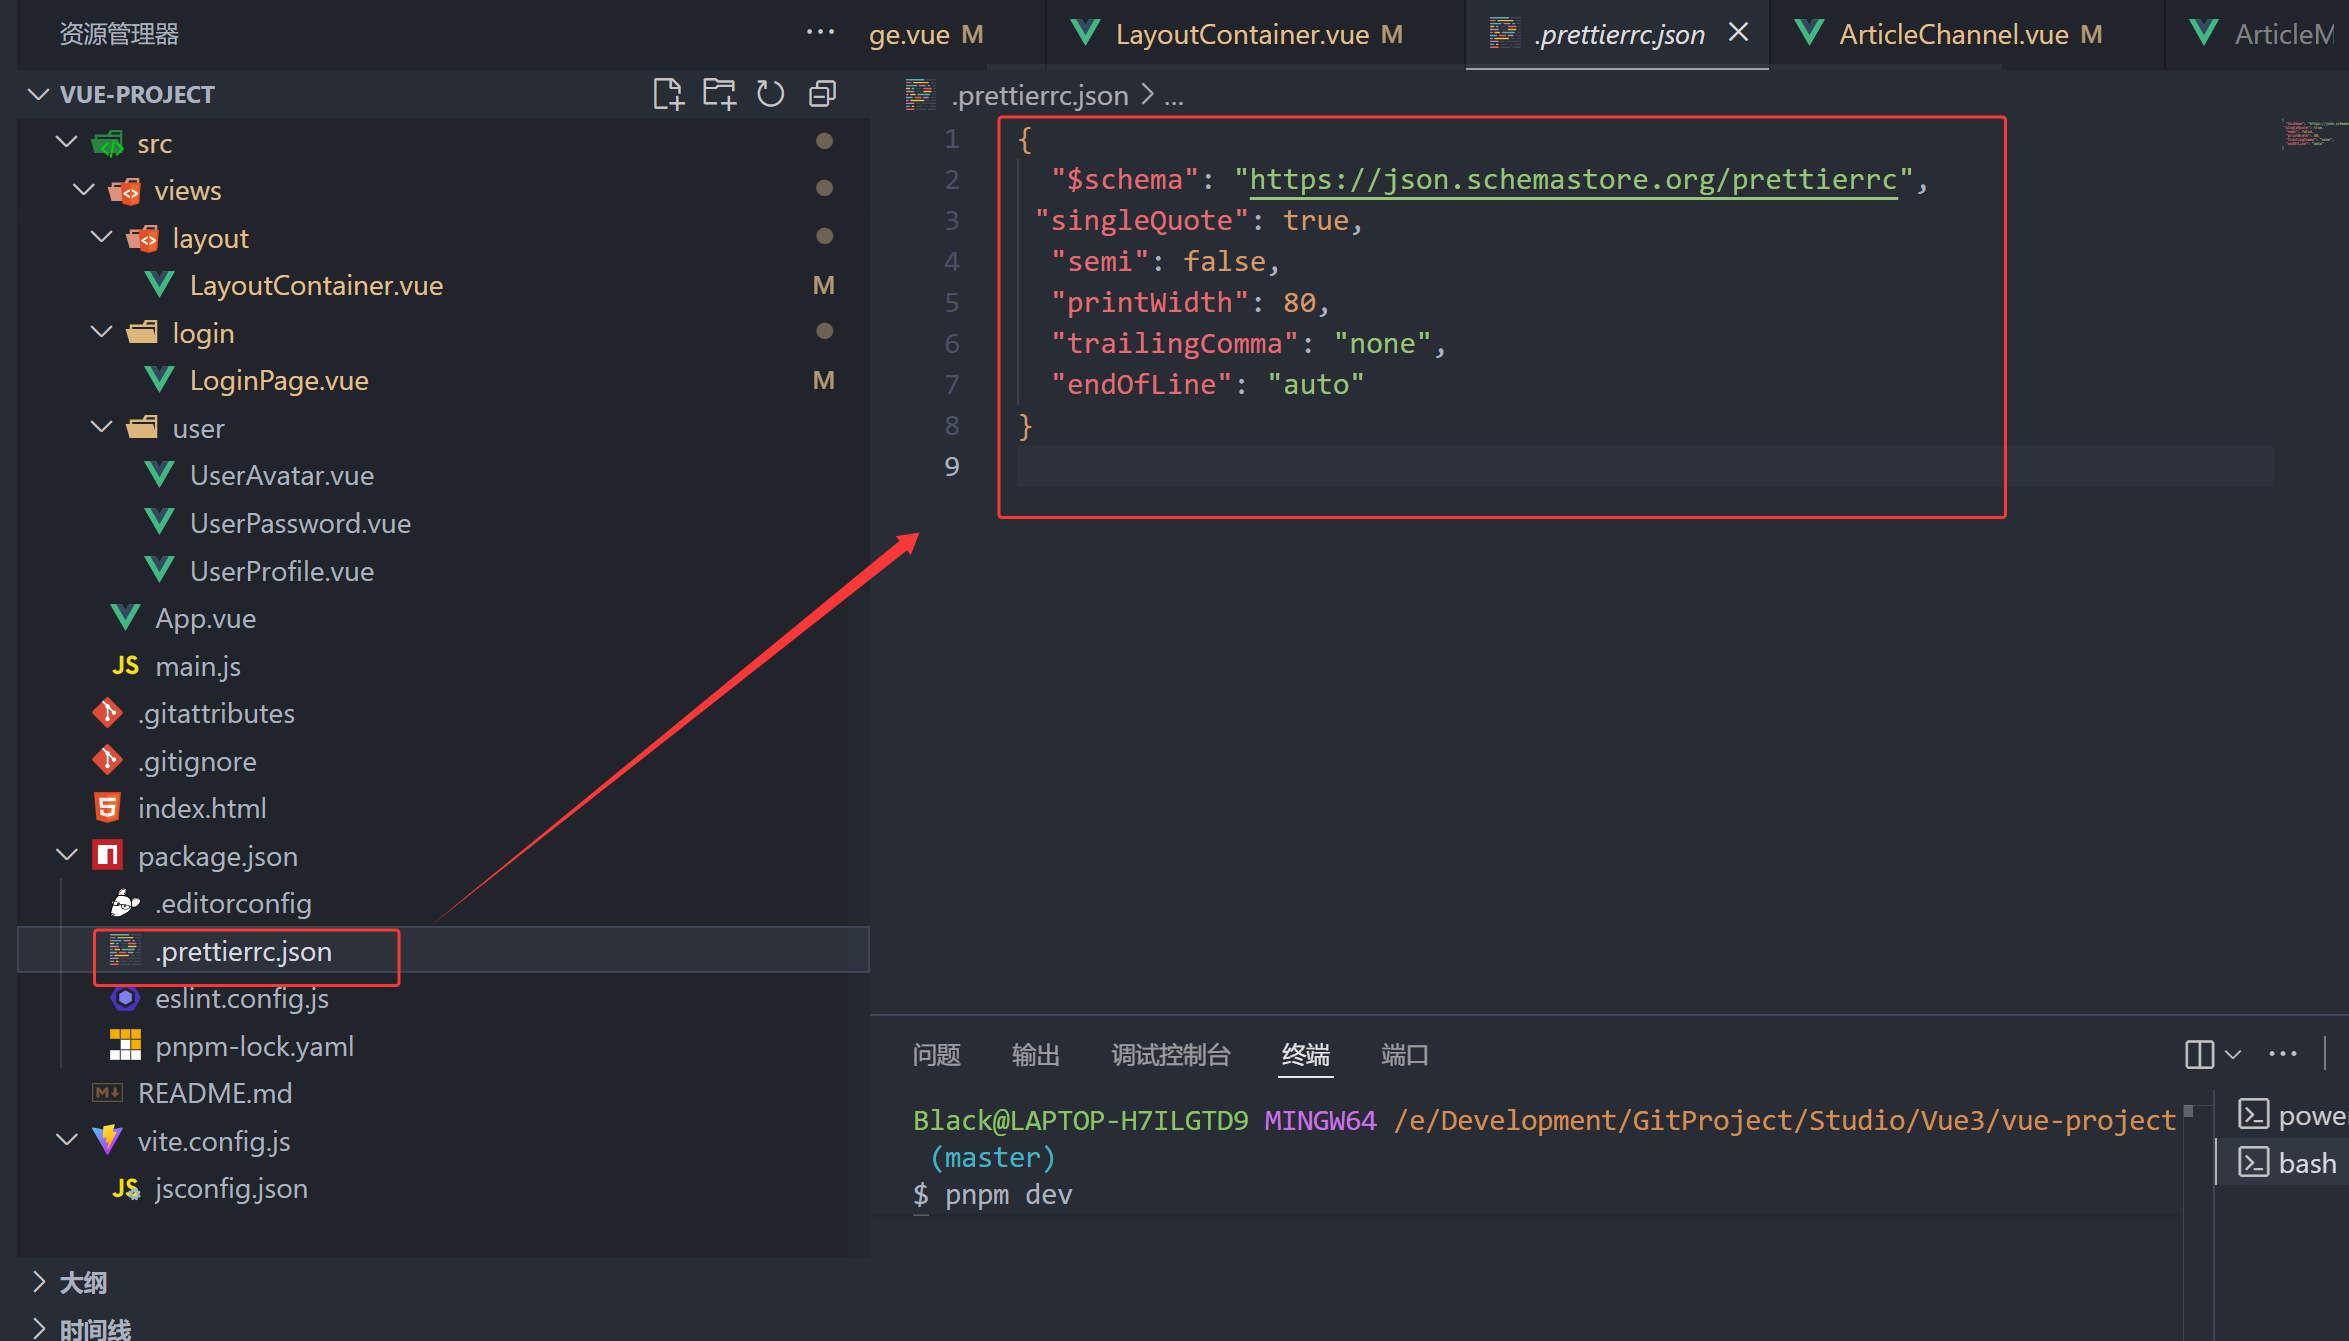
Task: Click the New Folder icon in explorer
Action: [719, 94]
